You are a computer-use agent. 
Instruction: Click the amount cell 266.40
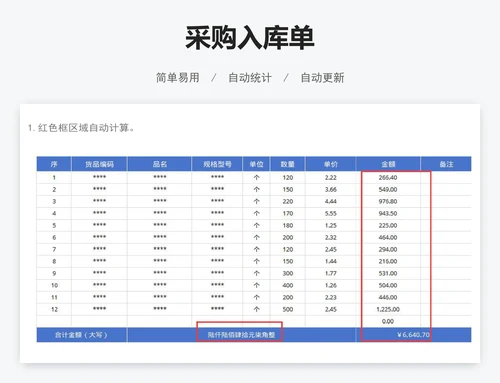pyautogui.click(x=388, y=177)
